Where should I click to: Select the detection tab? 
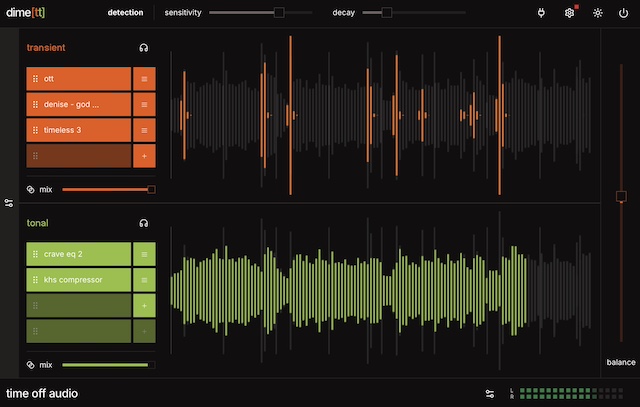click(125, 13)
